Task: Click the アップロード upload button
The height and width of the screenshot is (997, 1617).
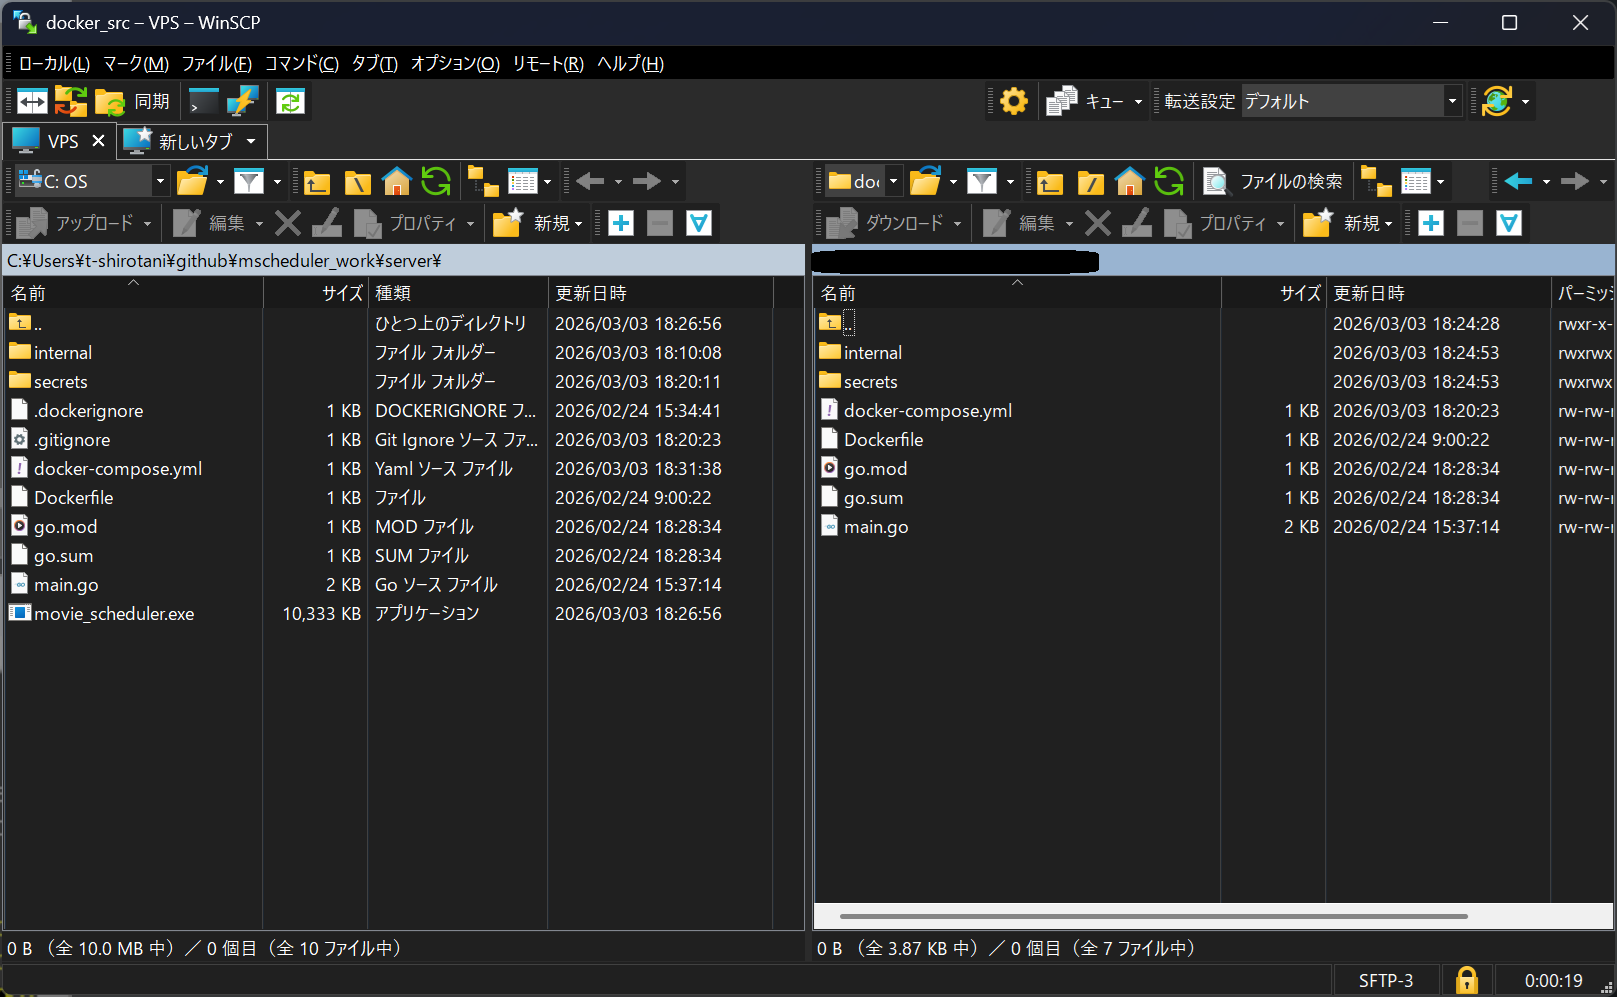Action: [x=82, y=223]
